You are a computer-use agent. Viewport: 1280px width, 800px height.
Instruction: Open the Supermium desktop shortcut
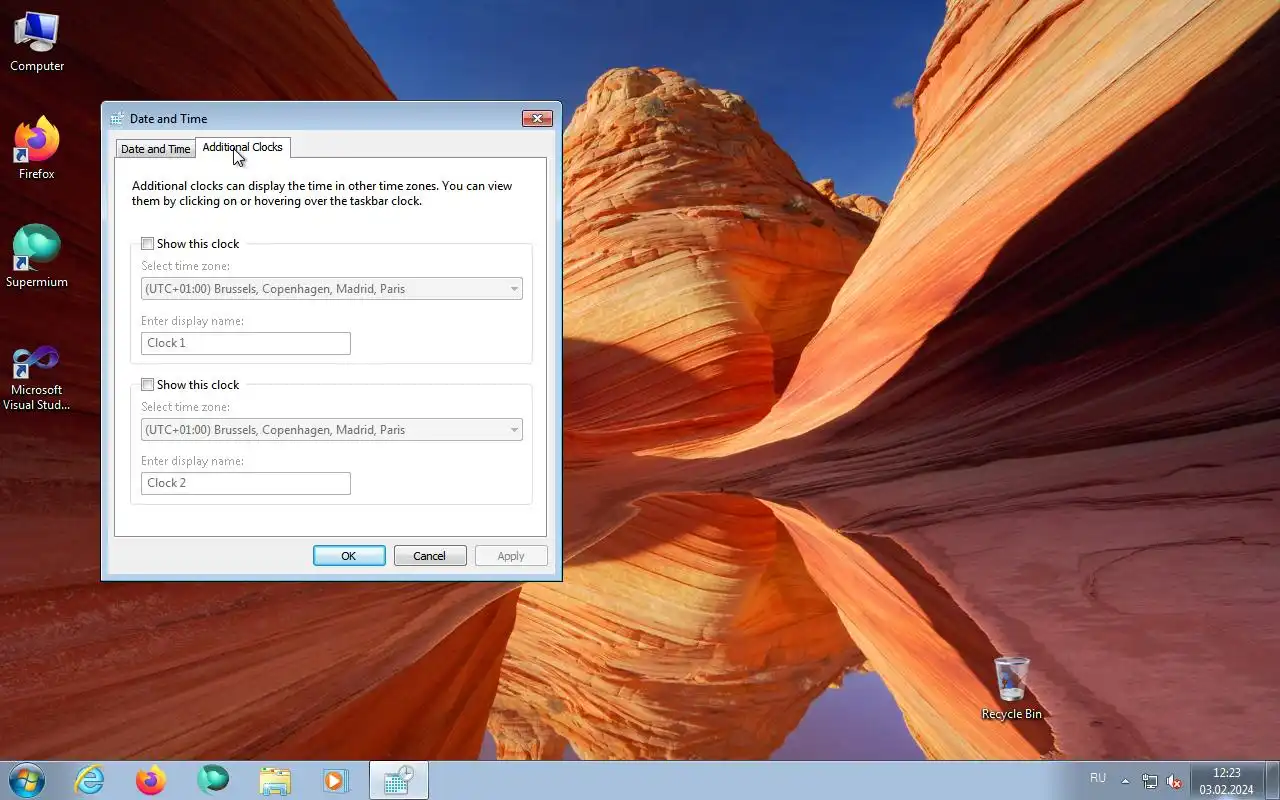[x=37, y=258]
